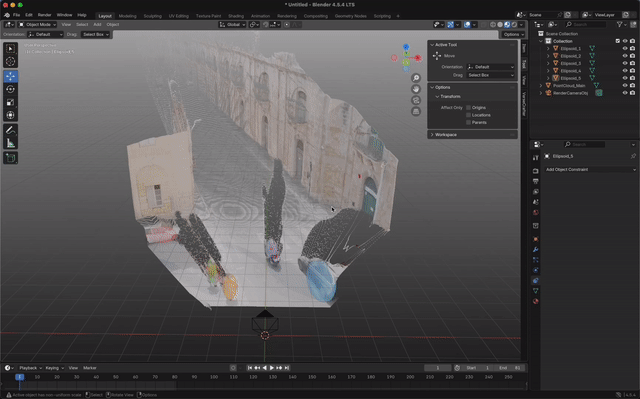Open the Output properties tab

[536, 181]
